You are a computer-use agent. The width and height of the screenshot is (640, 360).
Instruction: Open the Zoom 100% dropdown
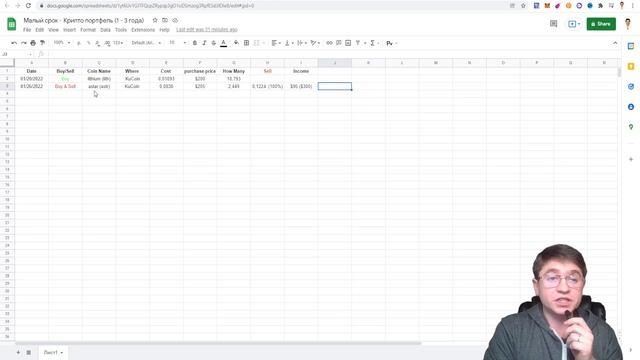62,43
